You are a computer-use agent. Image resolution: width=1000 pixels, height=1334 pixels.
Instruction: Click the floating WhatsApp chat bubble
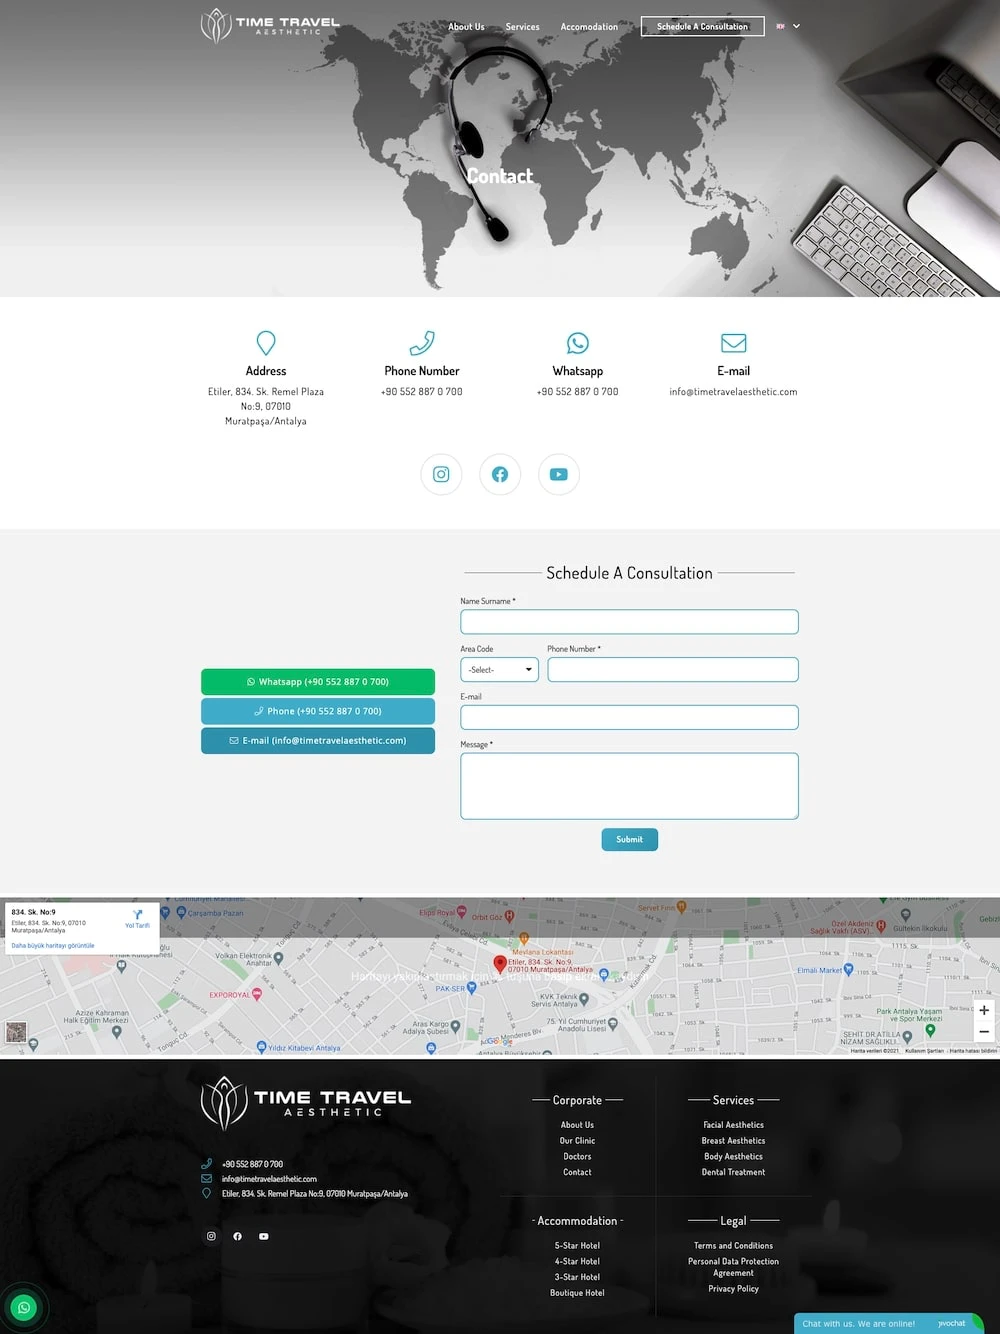point(24,1307)
